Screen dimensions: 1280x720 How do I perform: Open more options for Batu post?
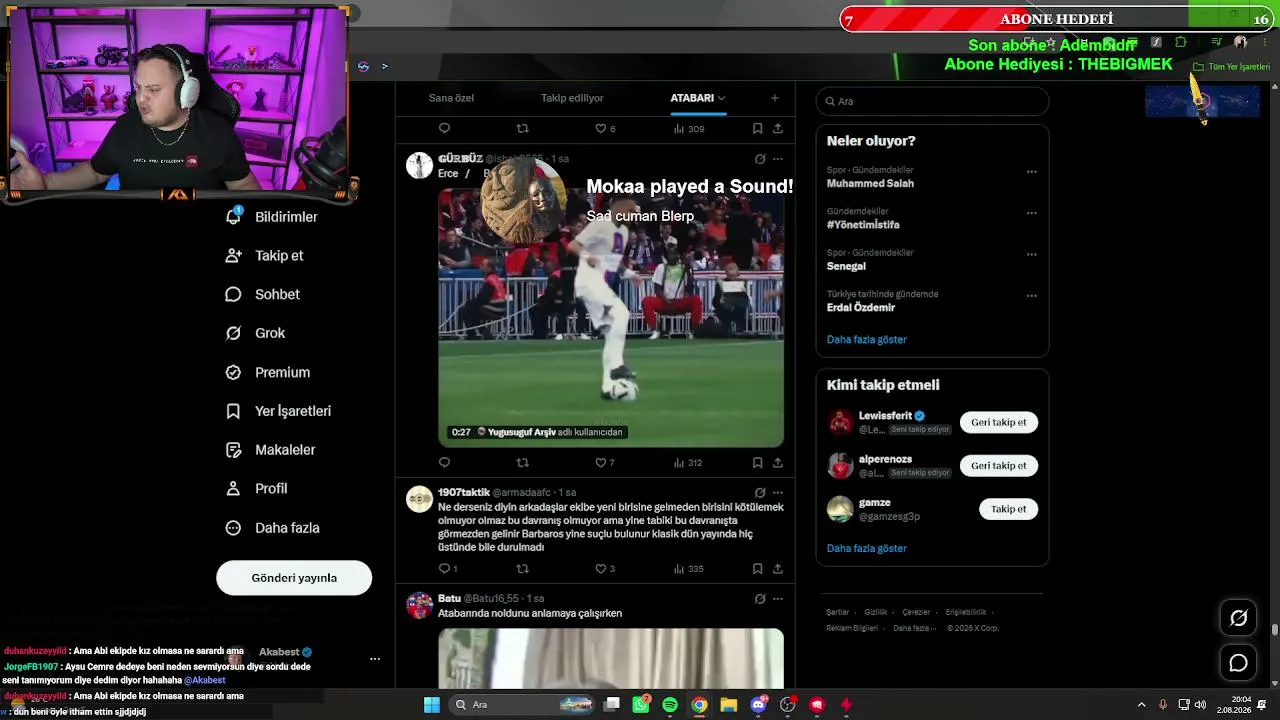pos(778,598)
